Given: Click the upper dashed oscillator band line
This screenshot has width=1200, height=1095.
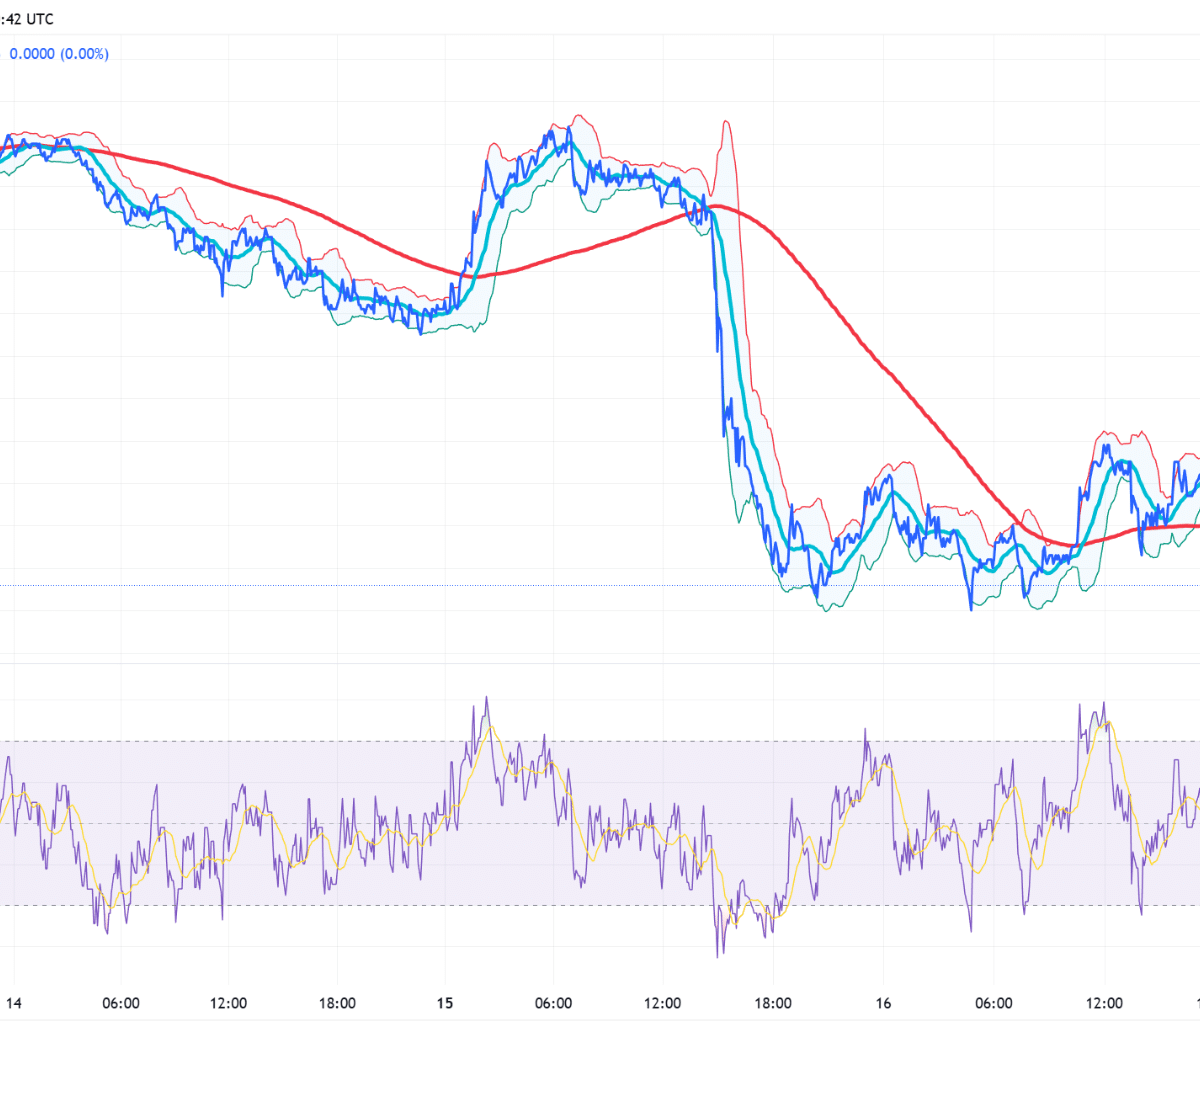Looking at the screenshot, I should (300, 741).
